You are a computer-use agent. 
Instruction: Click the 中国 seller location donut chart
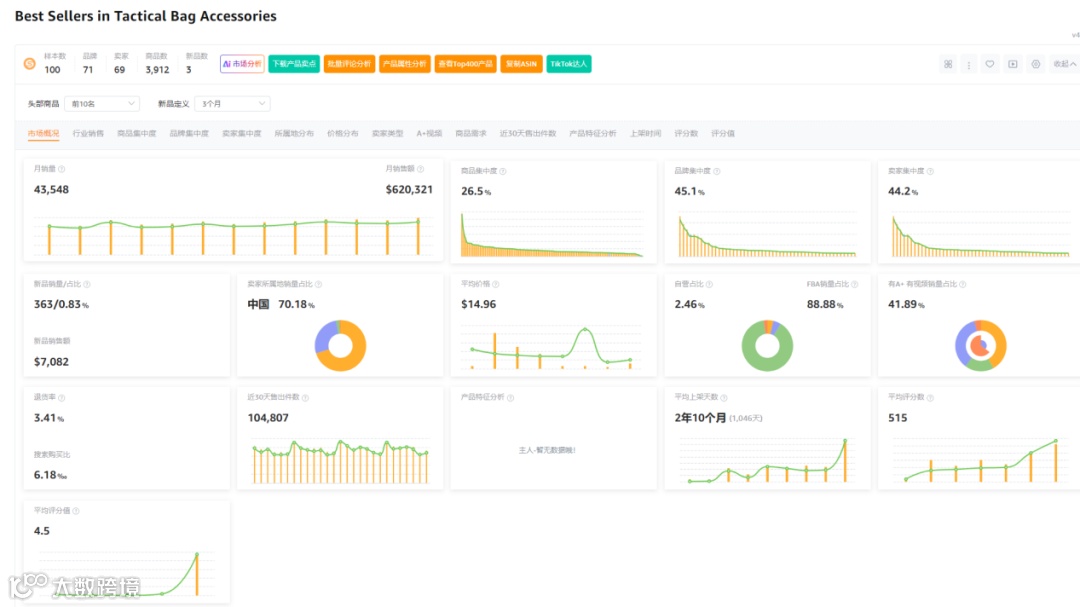[340, 346]
